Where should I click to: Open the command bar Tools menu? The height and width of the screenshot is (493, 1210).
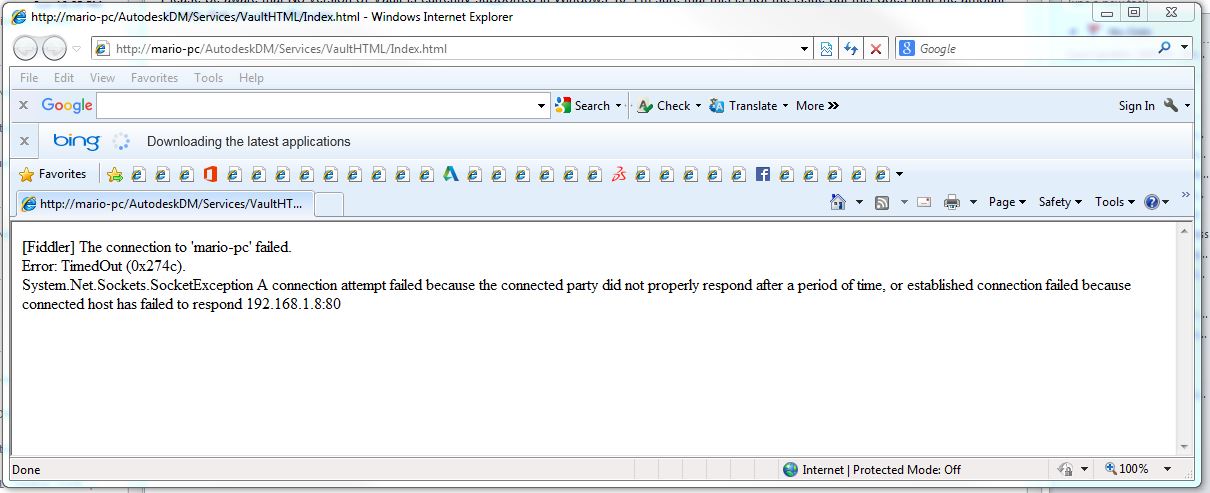pyautogui.click(x=1115, y=202)
